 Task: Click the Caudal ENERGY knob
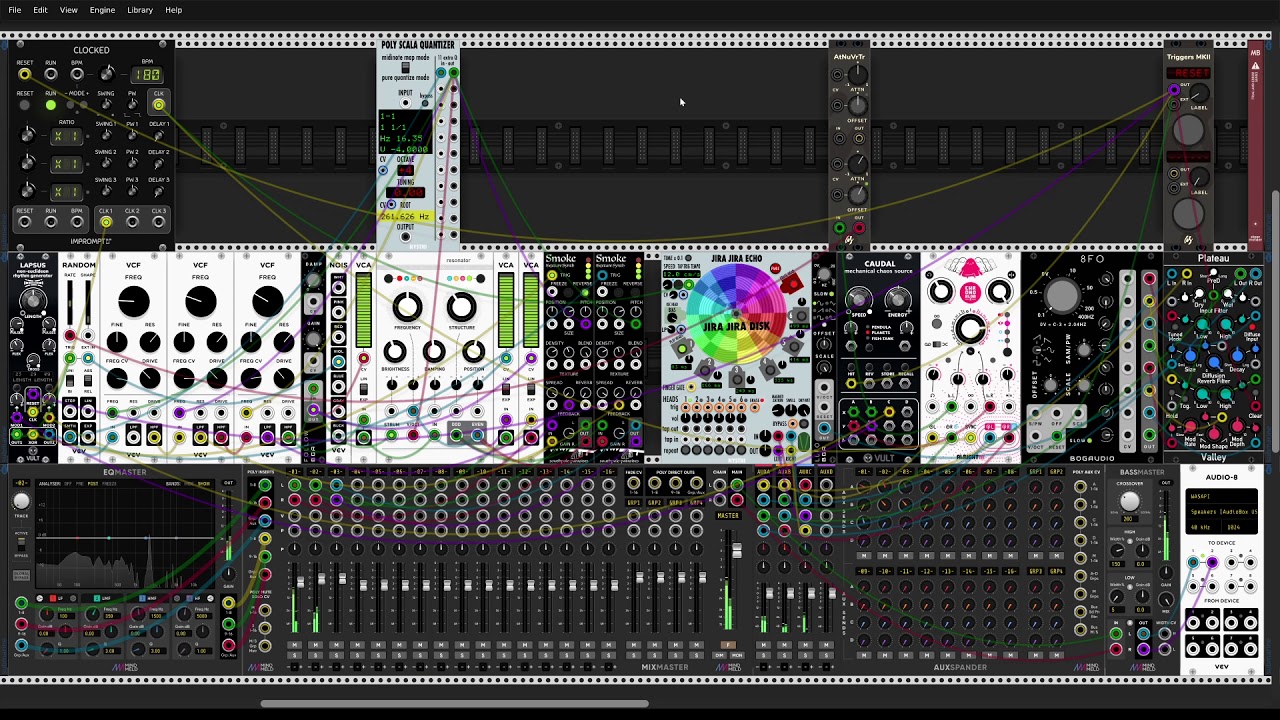point(897,298)
